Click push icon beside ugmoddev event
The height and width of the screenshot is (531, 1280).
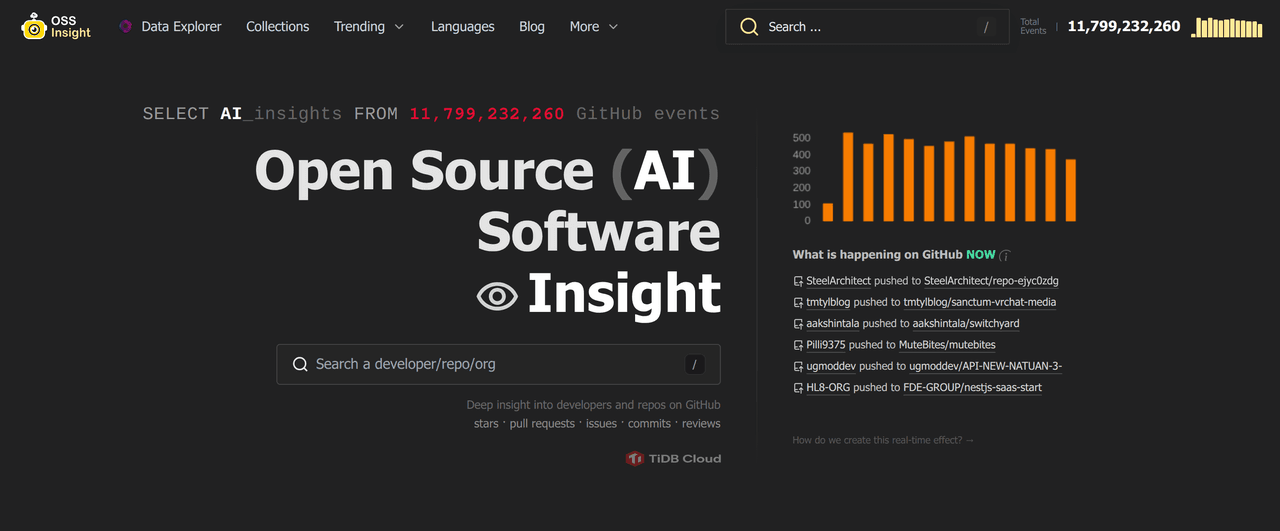click(798, 367)
